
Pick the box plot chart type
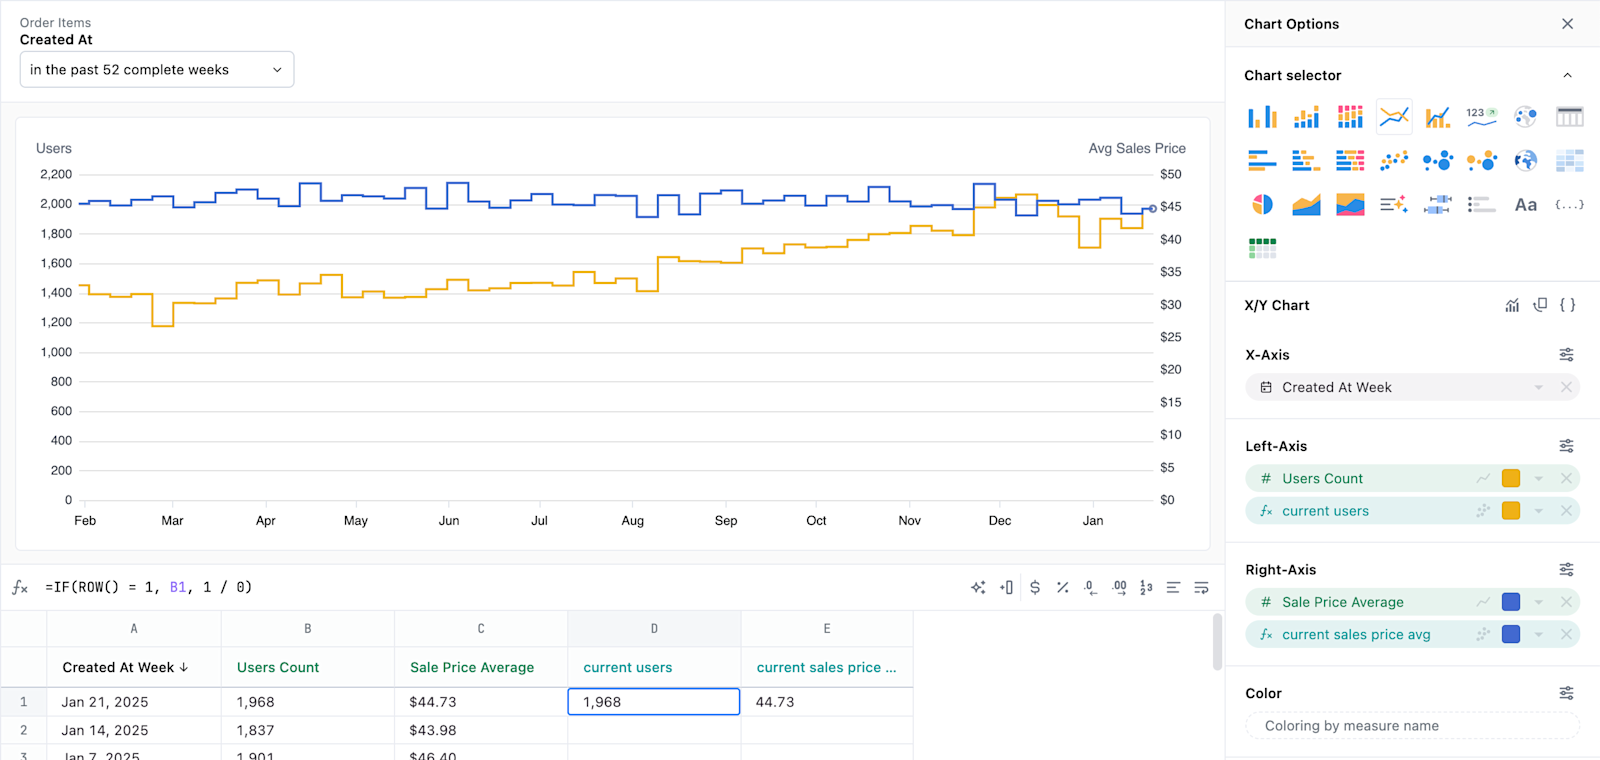(x=1437, y=204)
